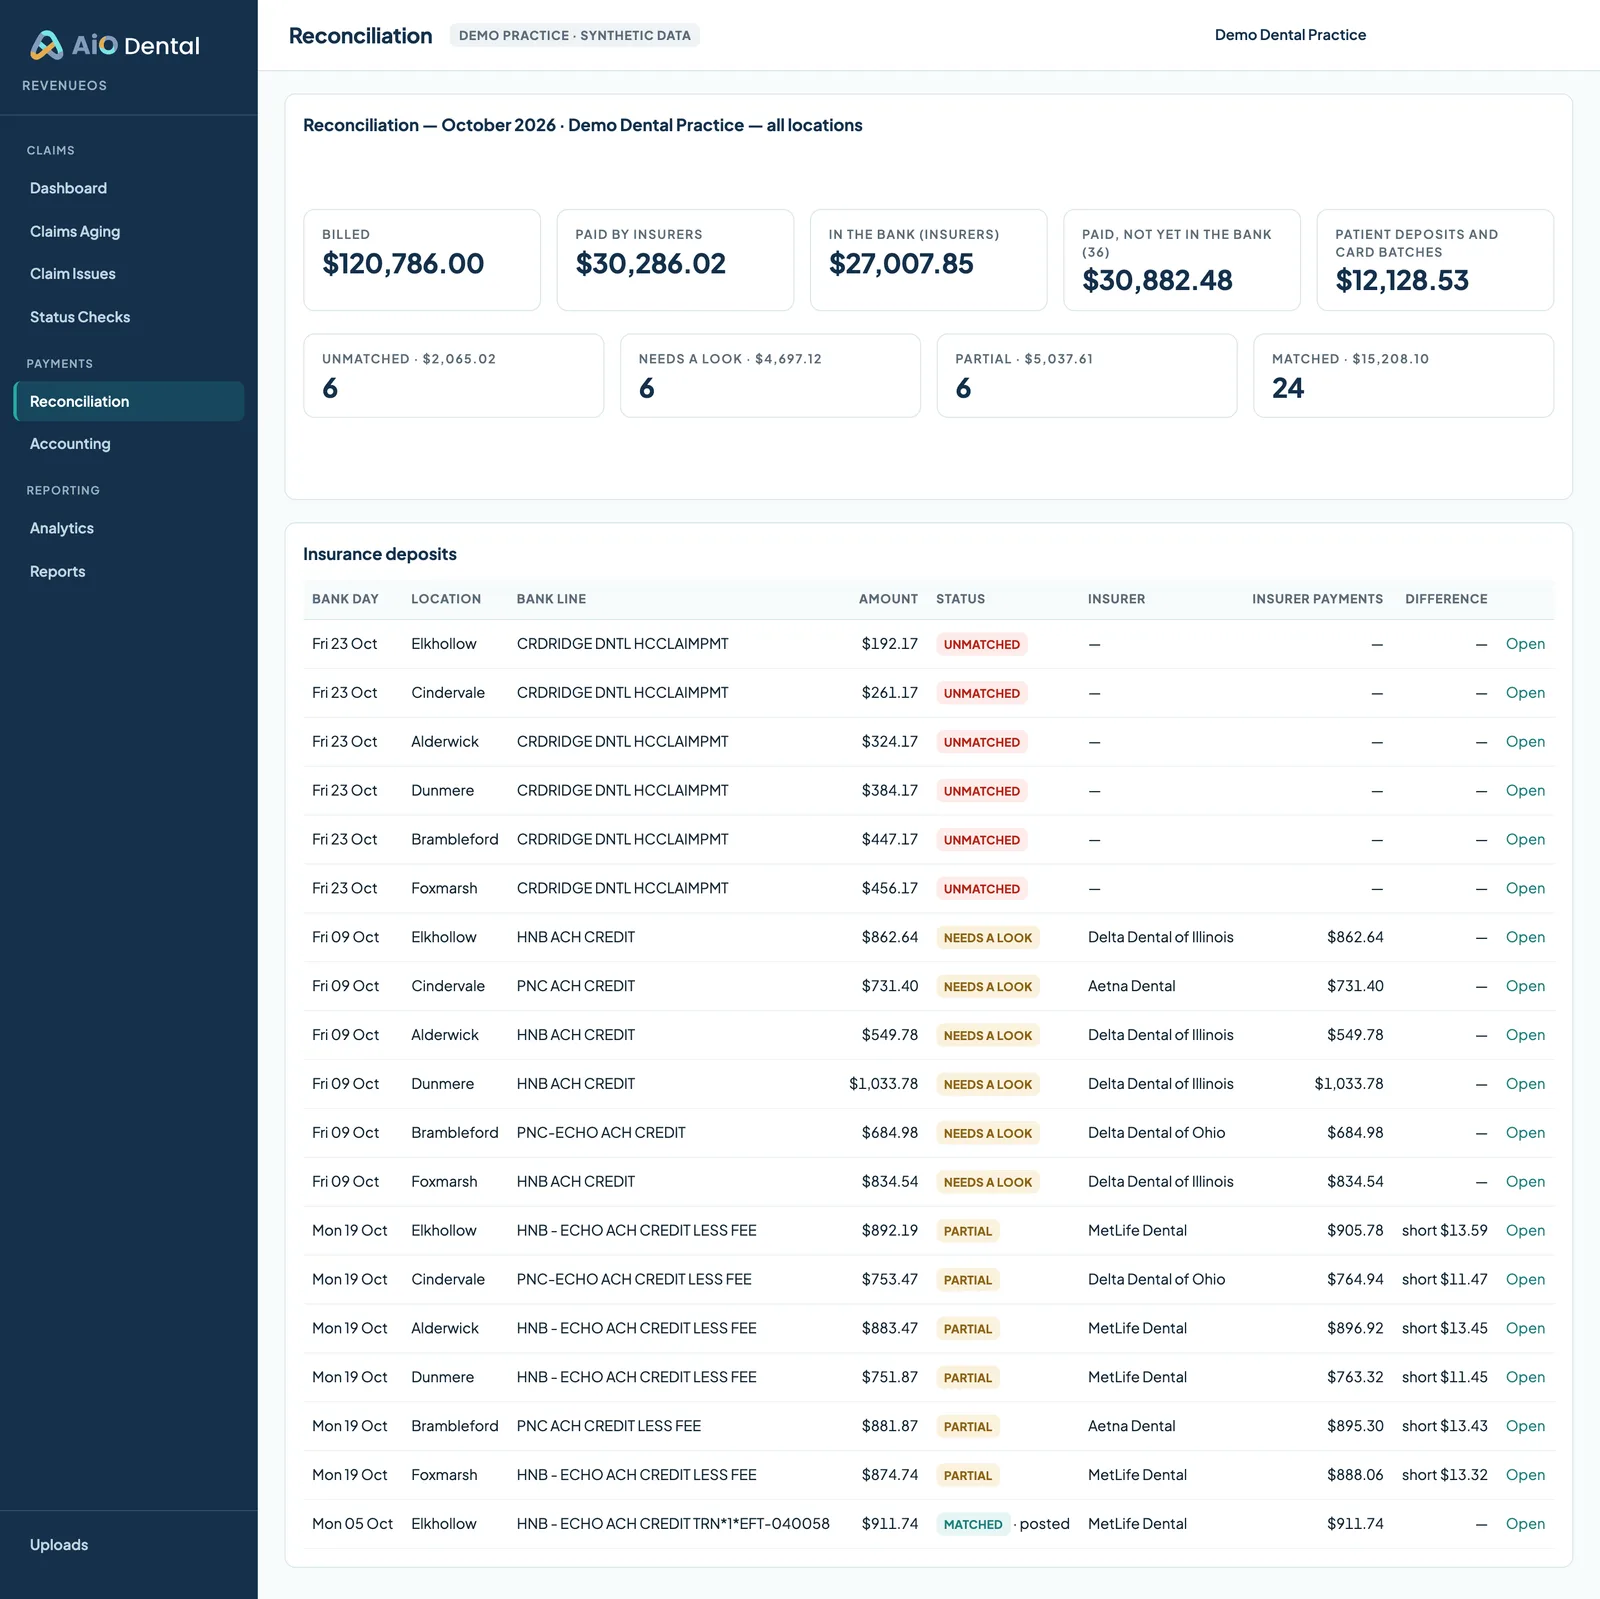Open the $1,033.78 Dunmere deposit row
Viewport: 1600px width, 1599px height.
click(1525, 1084)
